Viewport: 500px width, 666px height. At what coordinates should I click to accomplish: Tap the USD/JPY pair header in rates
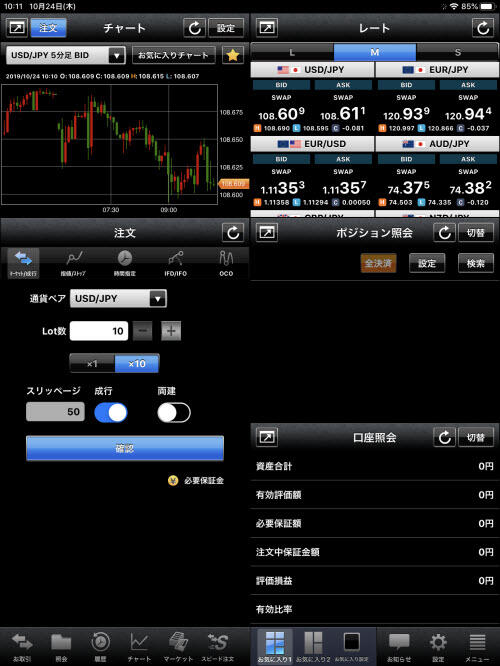click(x=312, y=70)
